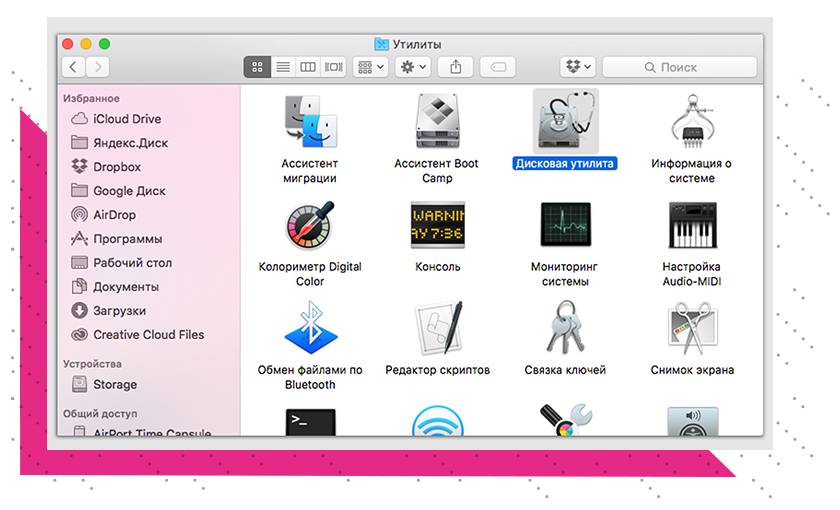Click the Дисковая утилита label
Viewport: 840px width, 510px height.
pos(565,163)
